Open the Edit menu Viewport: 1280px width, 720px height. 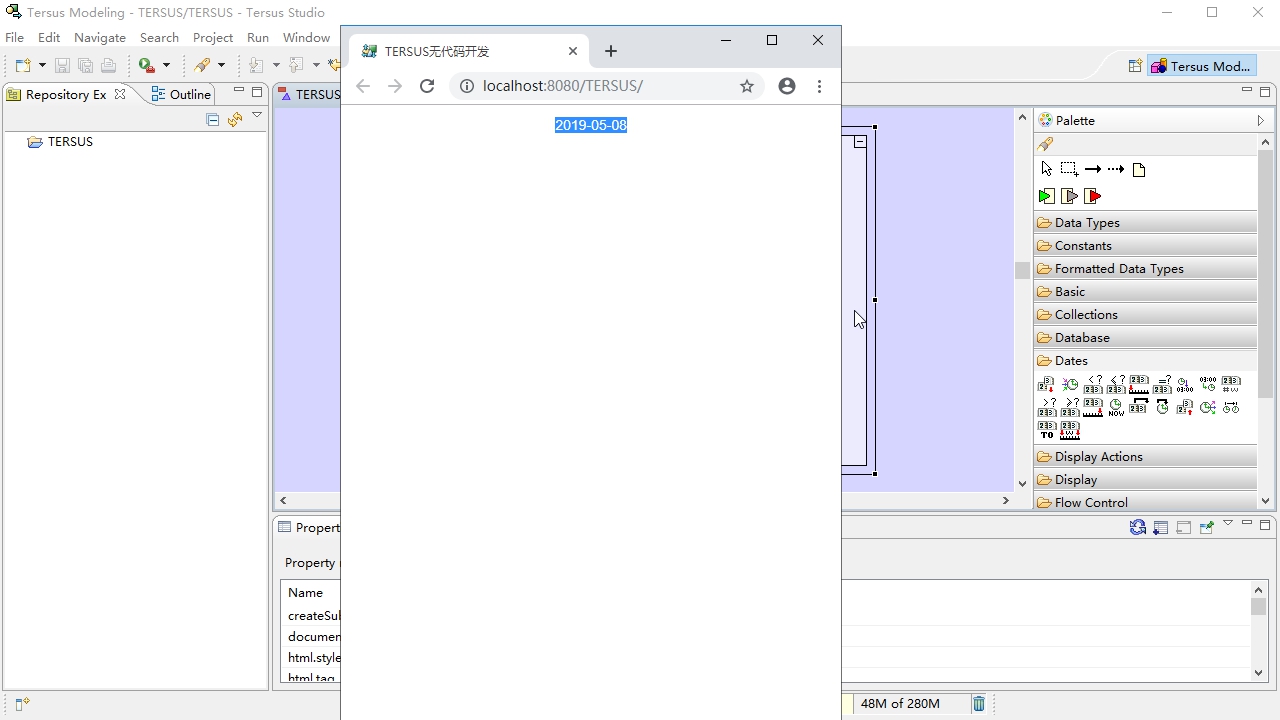tap(49, 37)
